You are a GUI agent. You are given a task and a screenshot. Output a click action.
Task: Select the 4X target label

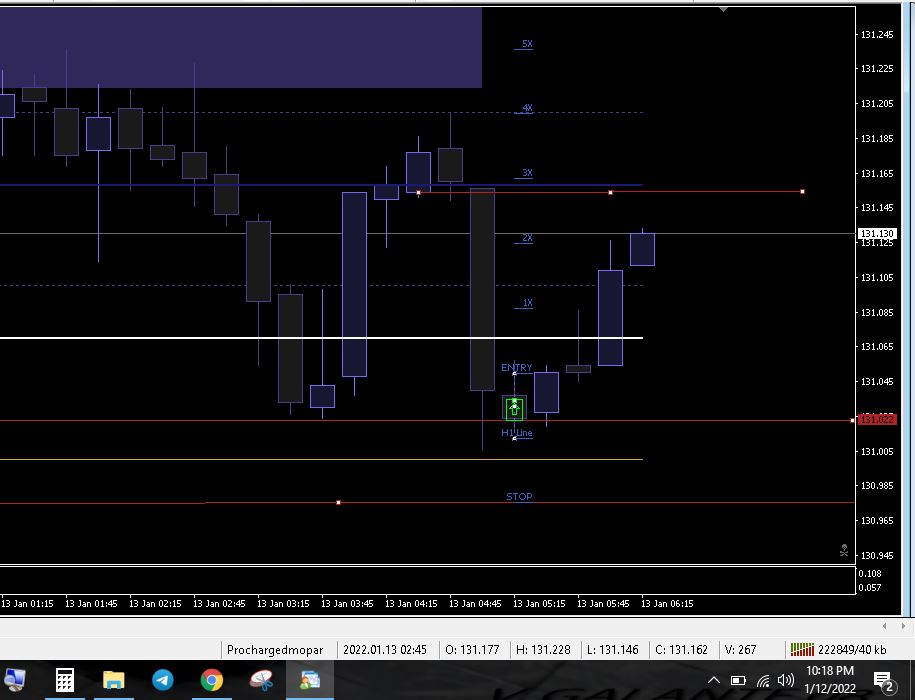527,108
